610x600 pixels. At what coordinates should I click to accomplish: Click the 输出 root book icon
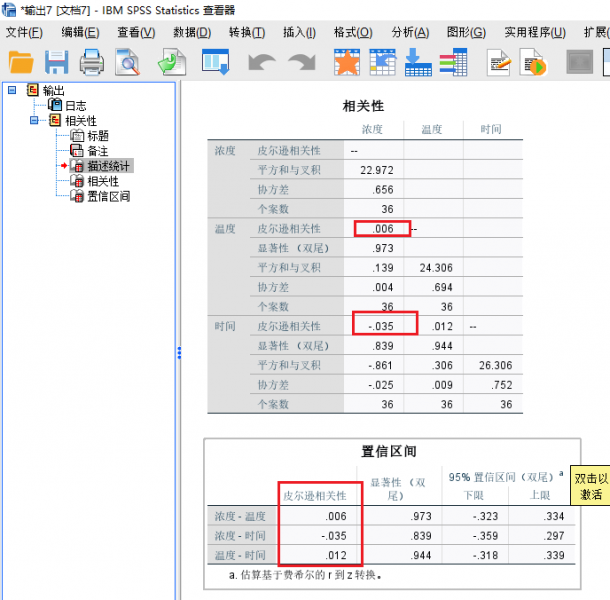pos(33,90)
